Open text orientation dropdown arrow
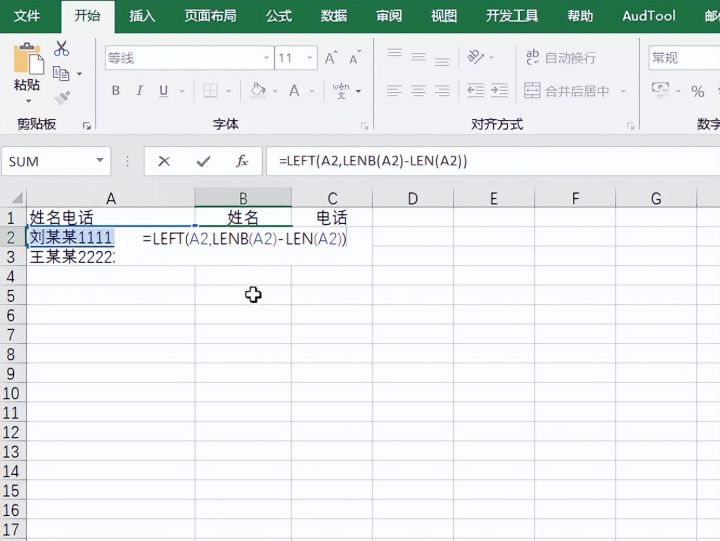Viewport: 720px width, 541px height. point(491,58)
